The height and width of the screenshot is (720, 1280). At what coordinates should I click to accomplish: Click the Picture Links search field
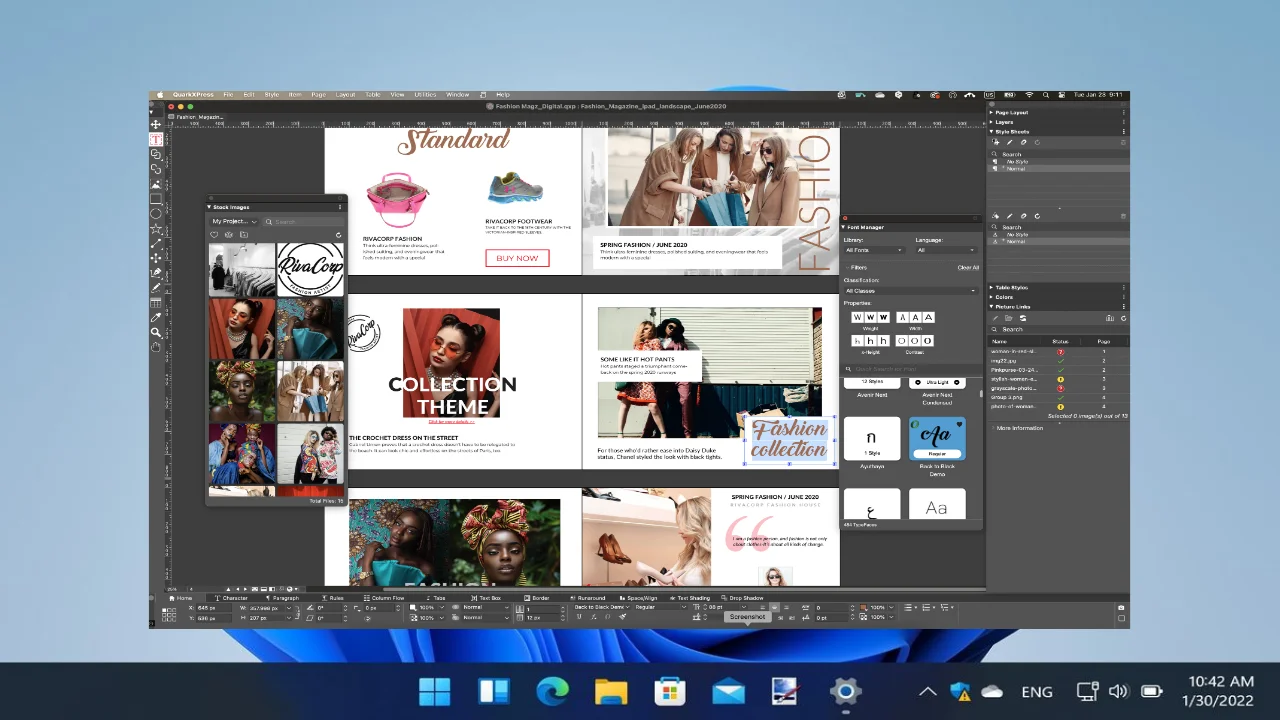(x=1057, y=329)
